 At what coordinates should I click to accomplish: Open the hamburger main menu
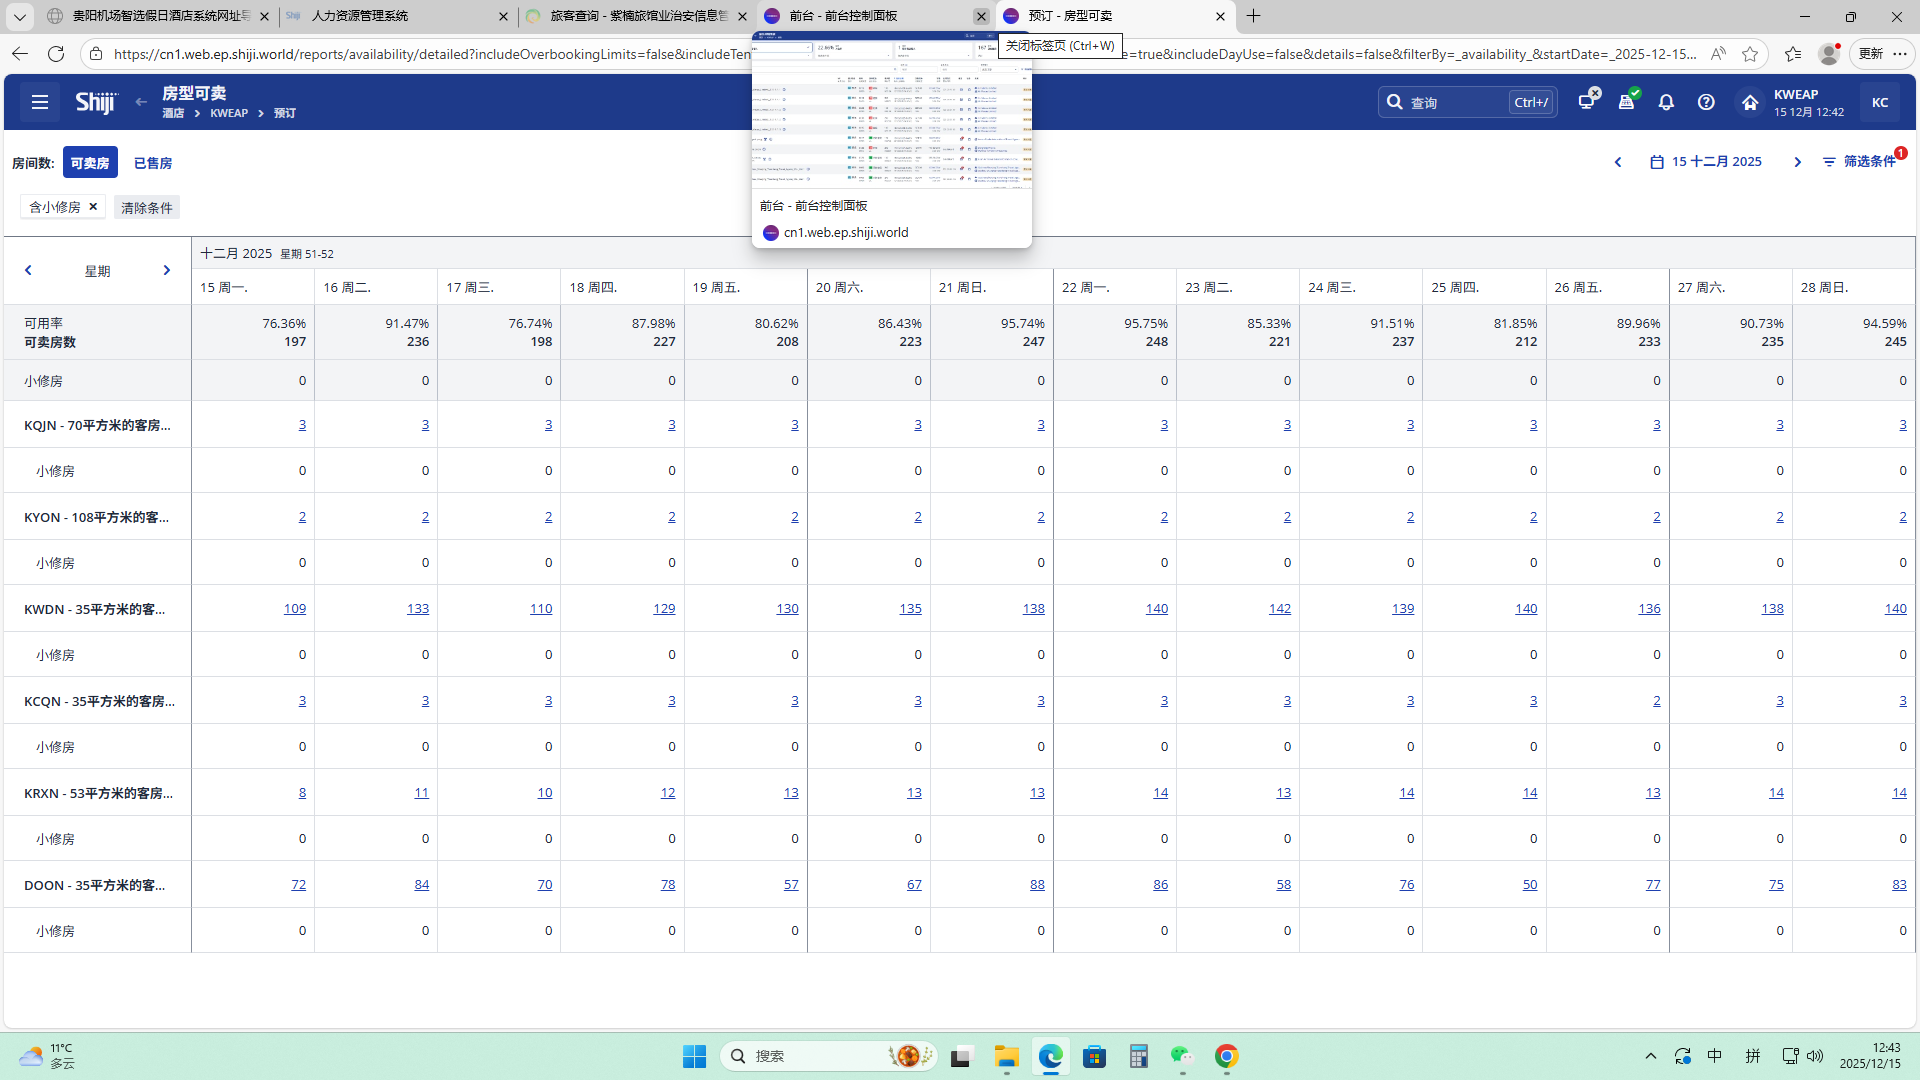[40, 102]
